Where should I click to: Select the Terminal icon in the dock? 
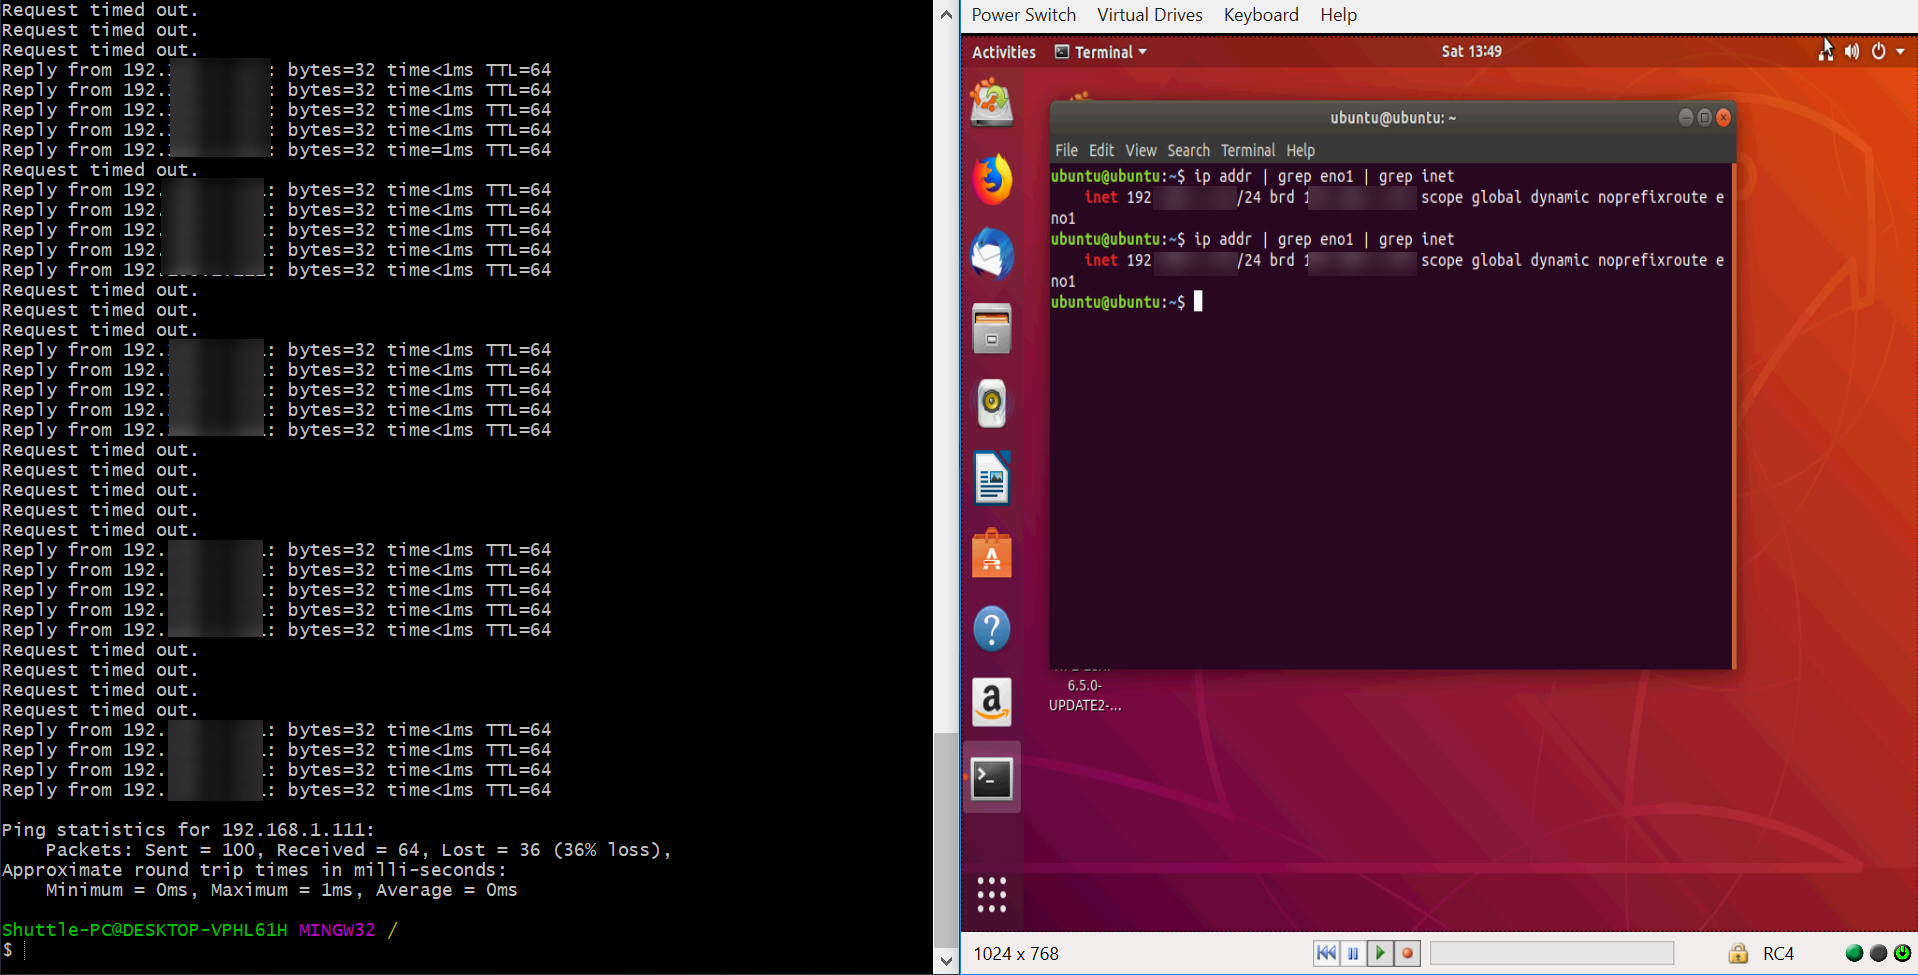coord(991,778)
